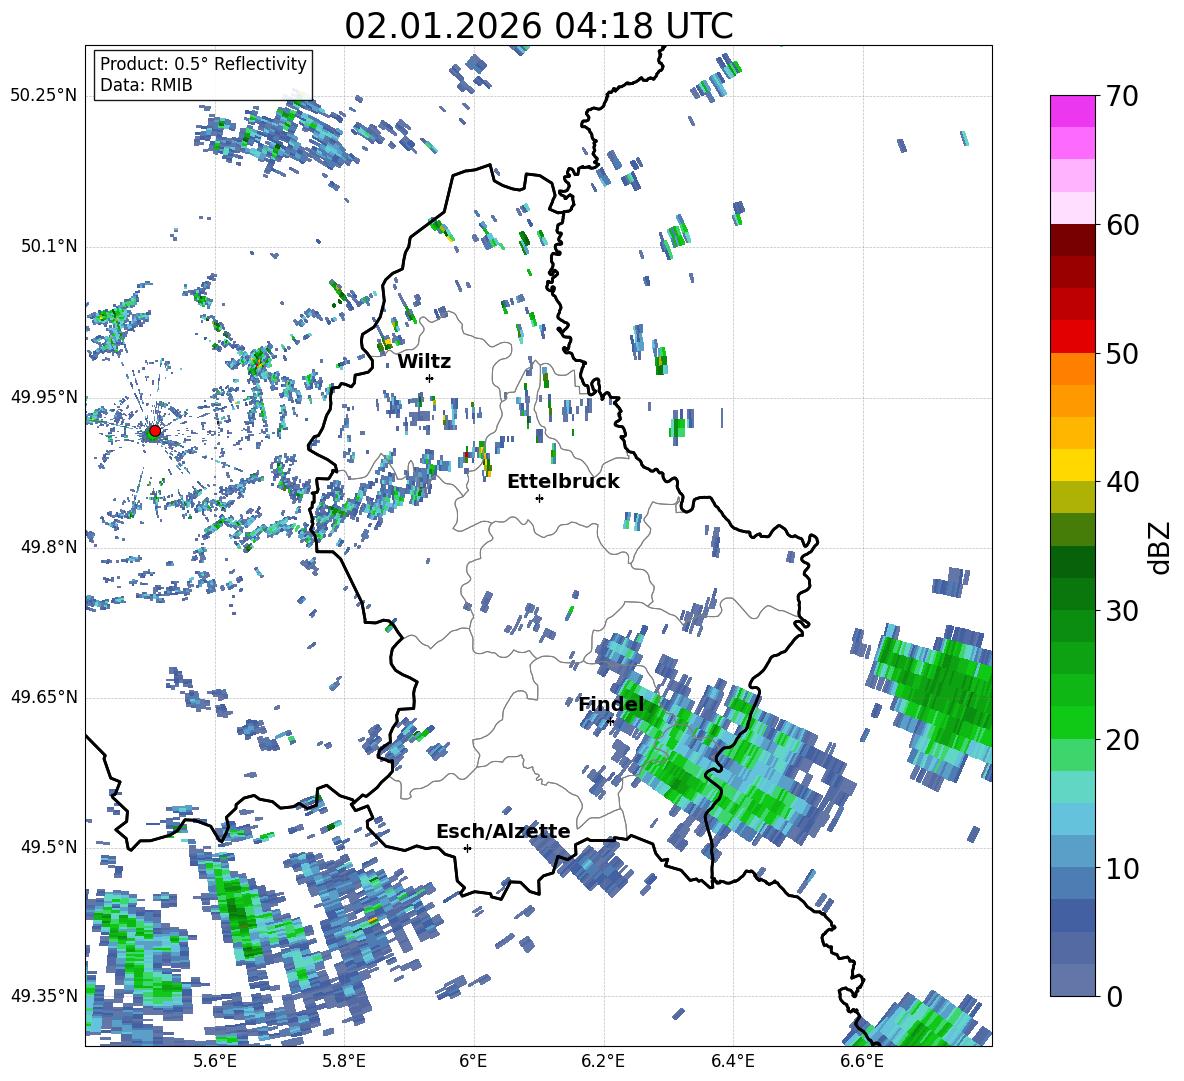Click the 40 value on the colorbar

[1121, 482]
